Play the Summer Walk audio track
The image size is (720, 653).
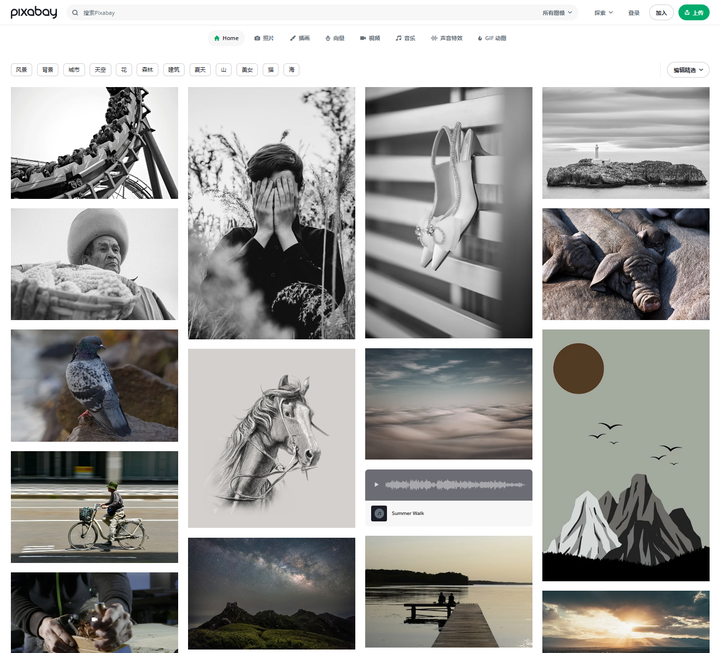[x=376, y=484]
